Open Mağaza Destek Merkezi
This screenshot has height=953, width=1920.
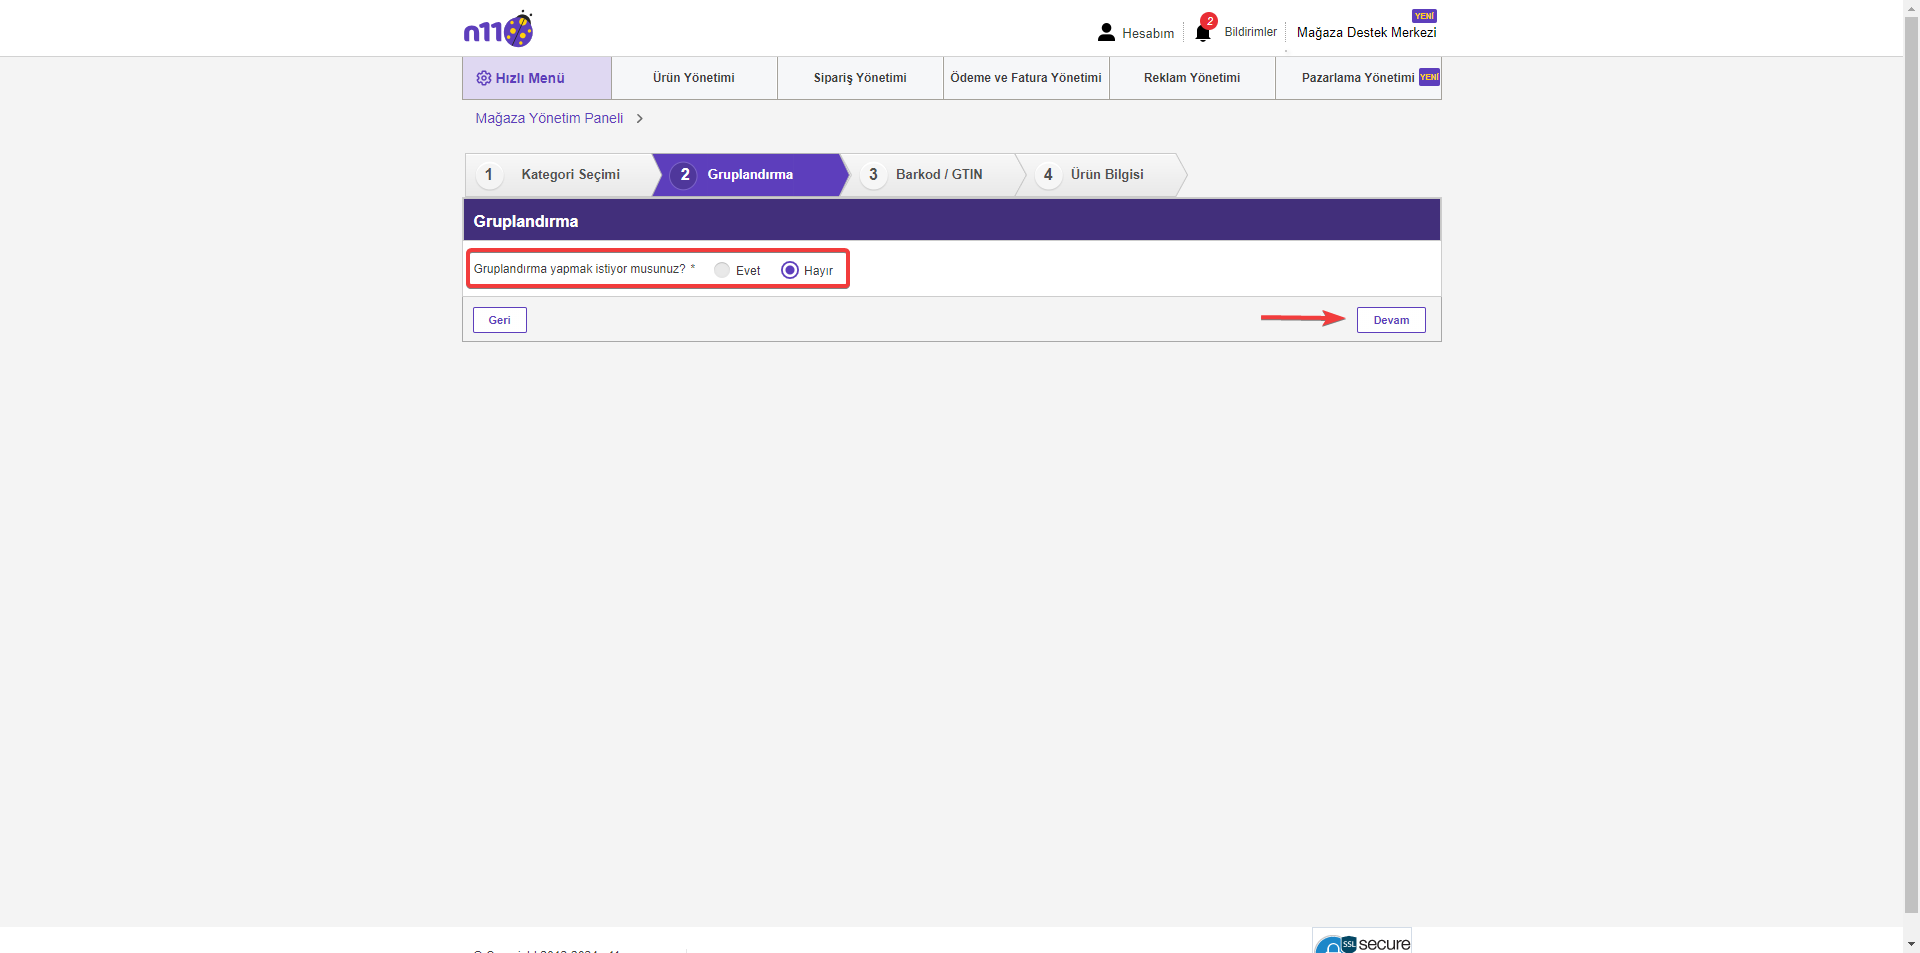(1366, 32)
